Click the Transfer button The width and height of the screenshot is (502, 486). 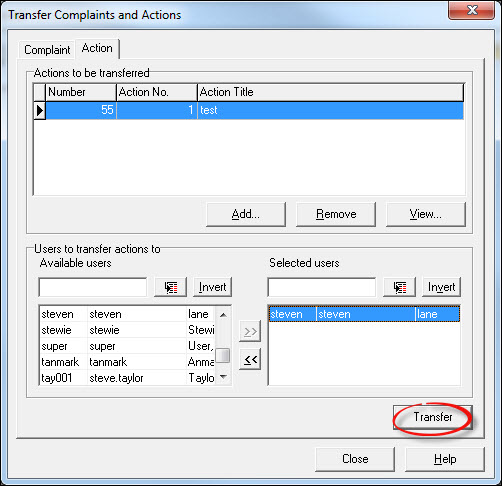[433, 417]
